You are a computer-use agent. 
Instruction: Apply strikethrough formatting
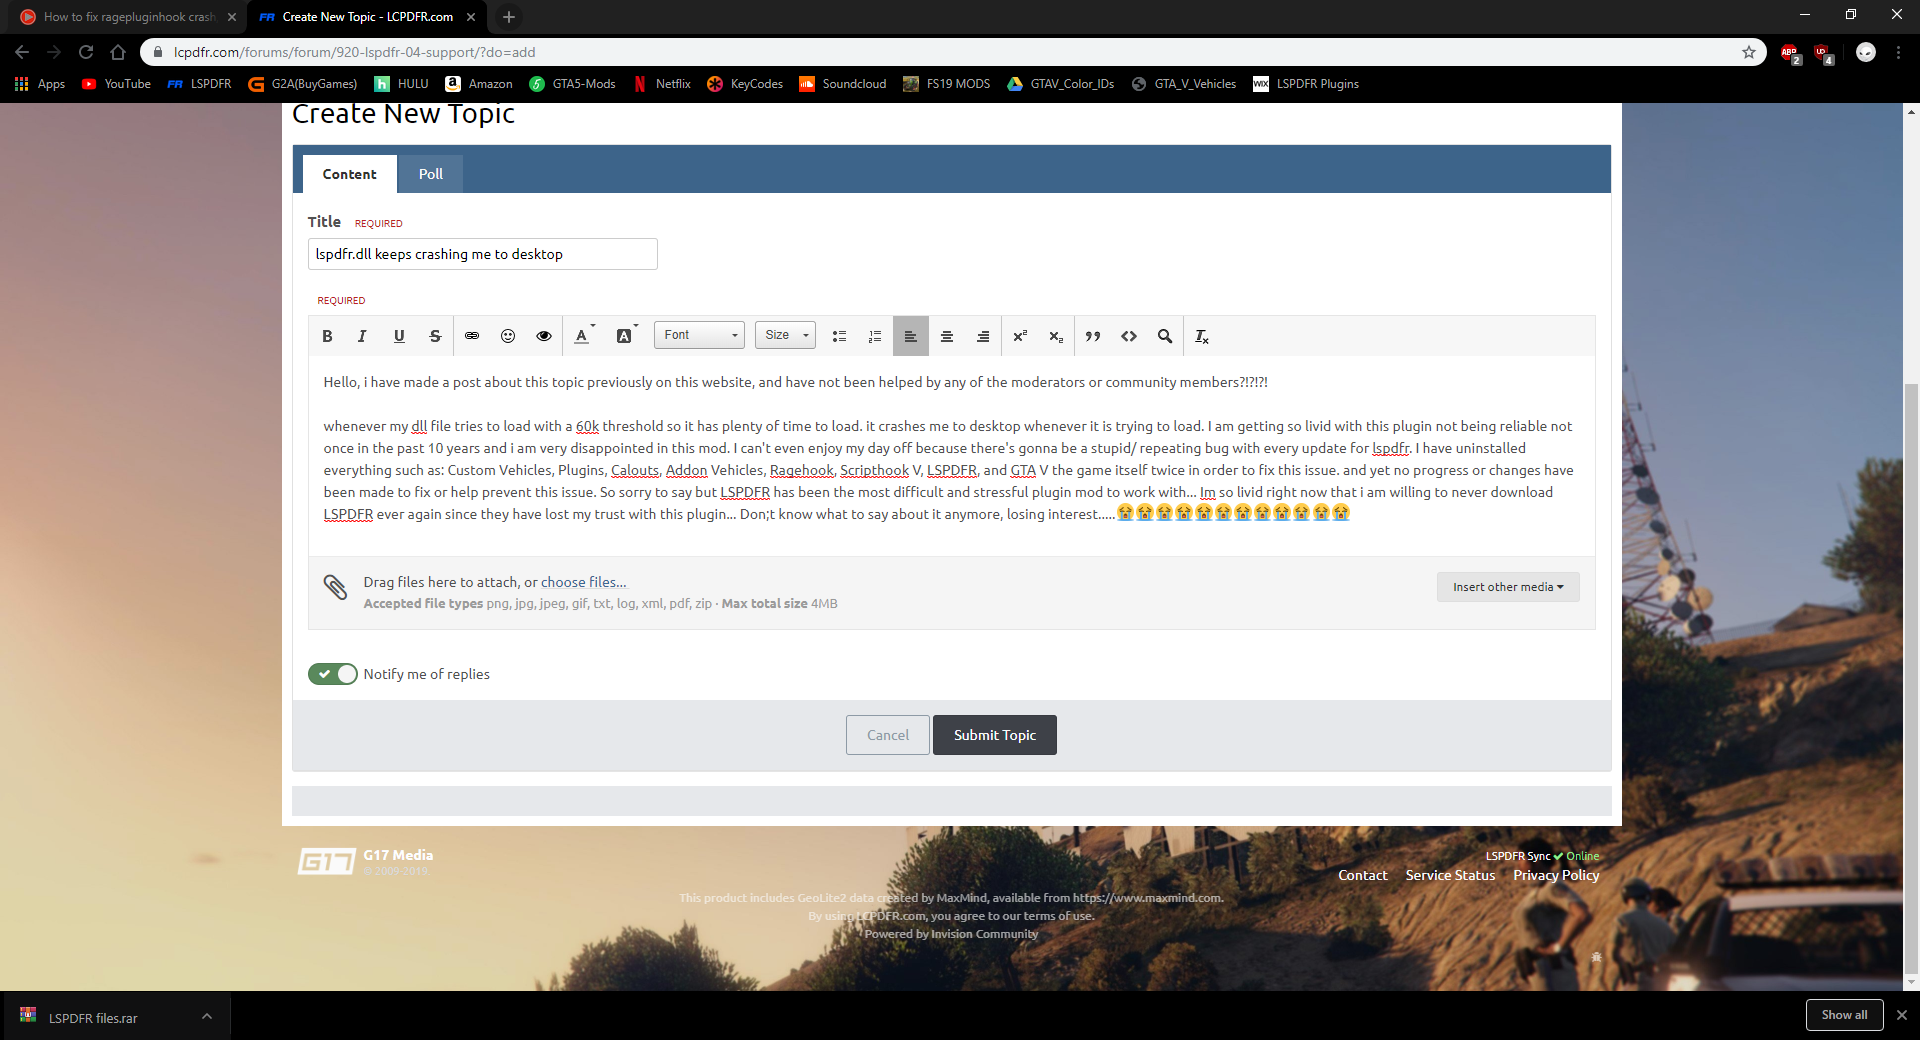435,336
